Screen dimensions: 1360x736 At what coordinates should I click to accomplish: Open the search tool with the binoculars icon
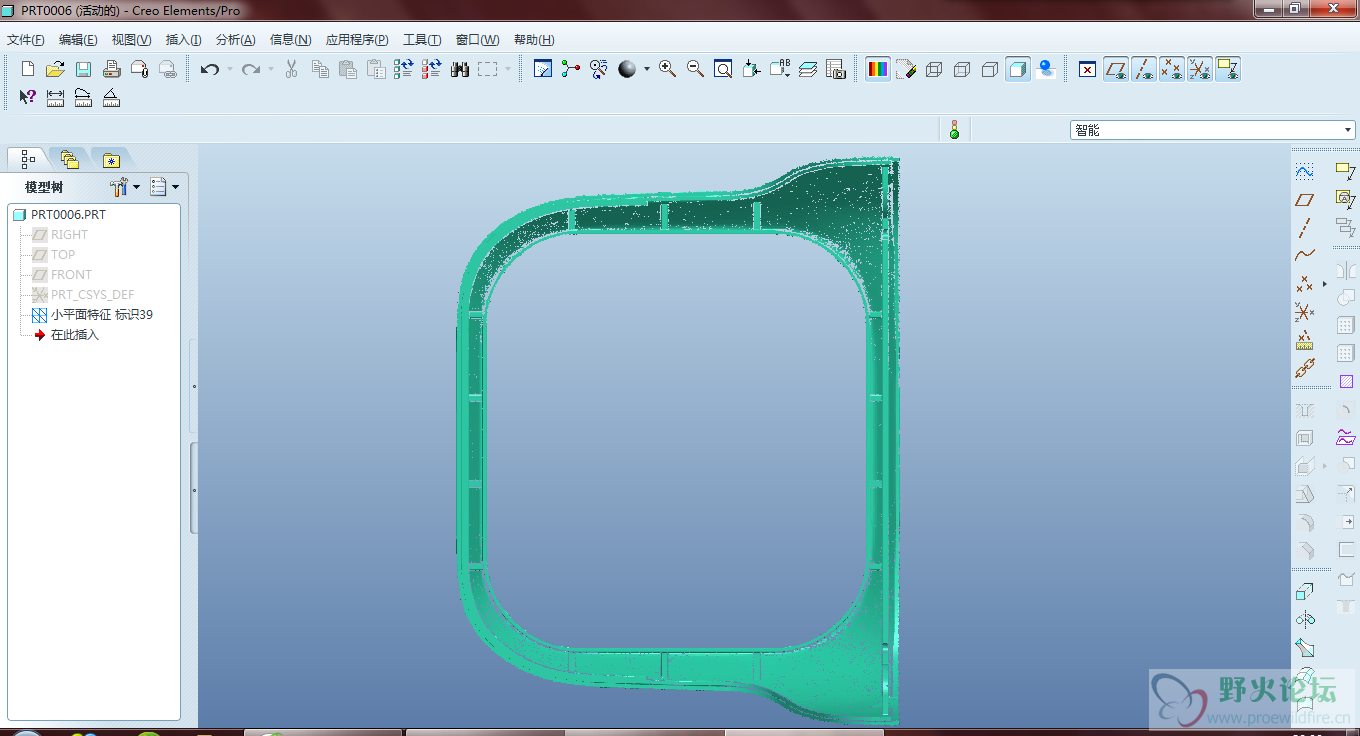coord(460,69)
